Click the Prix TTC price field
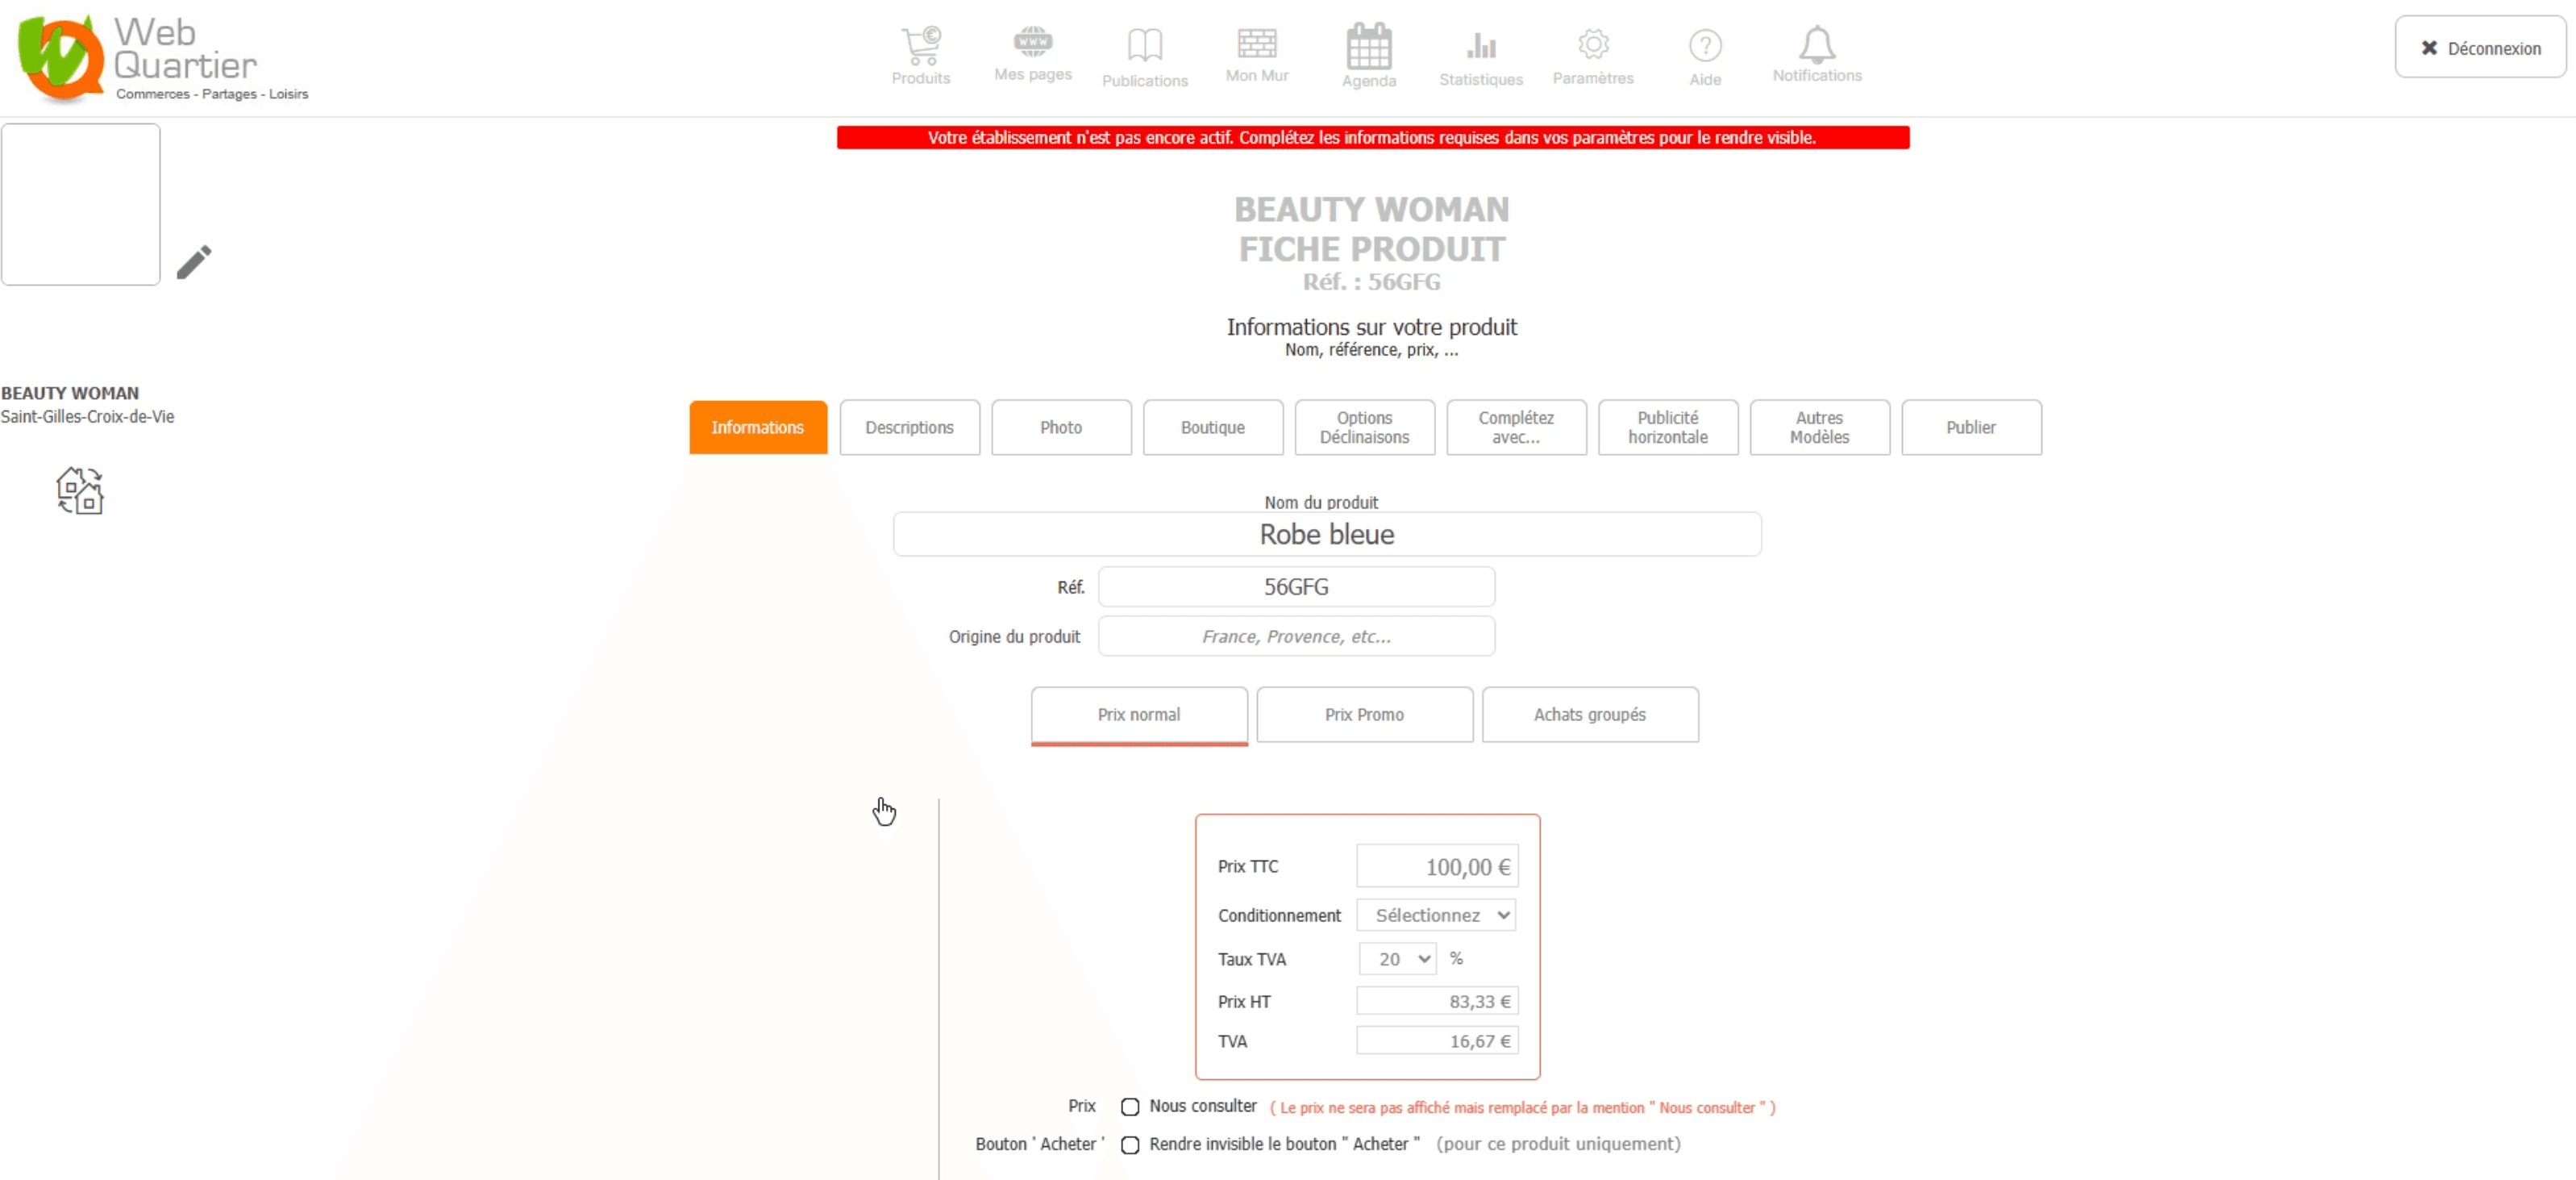This screenshot has width=2576, height=1180. pyautogui.click(x=1436, y=866)
